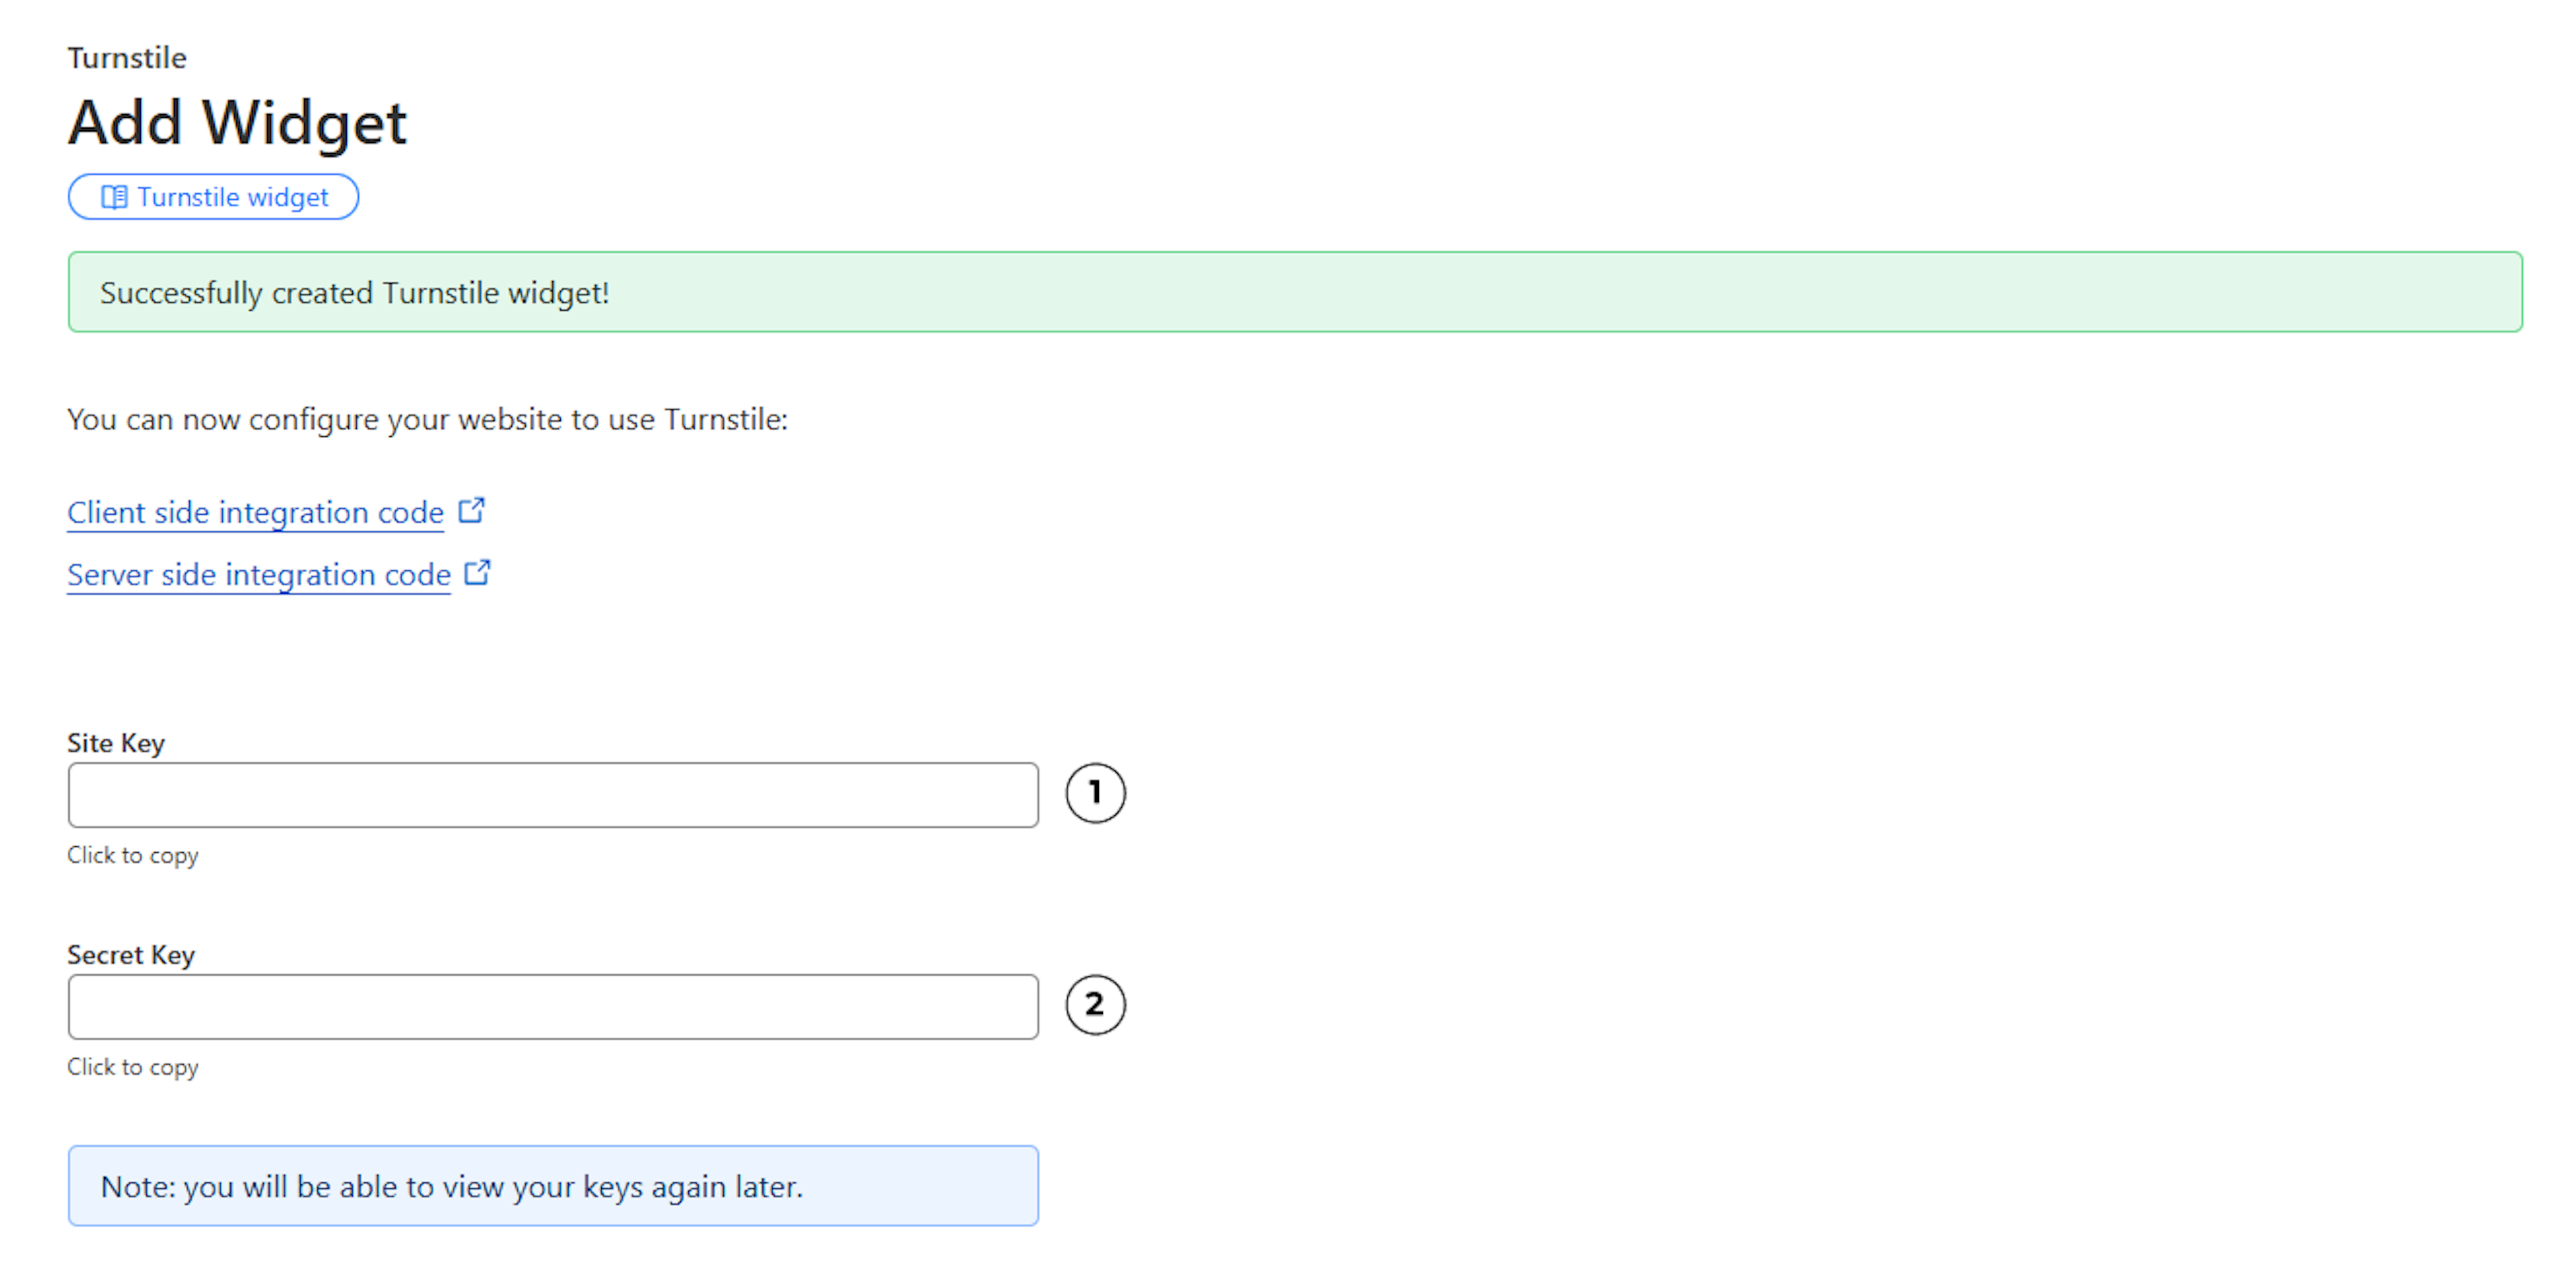This screenshot has width=2576, height=1279.
Task: Select the Click to copy label under Secret Key
Action: pyautogui.click(x=132, y=1067)
